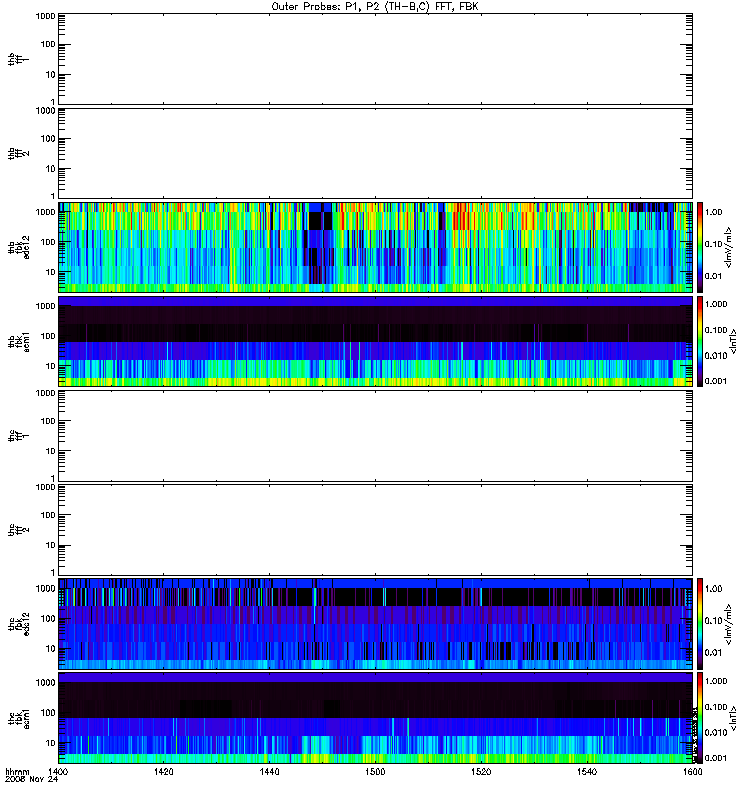Click the 1000 y-tick of the thc fff 2 panel
Screen dimensions: 750x800
[45, 487]
